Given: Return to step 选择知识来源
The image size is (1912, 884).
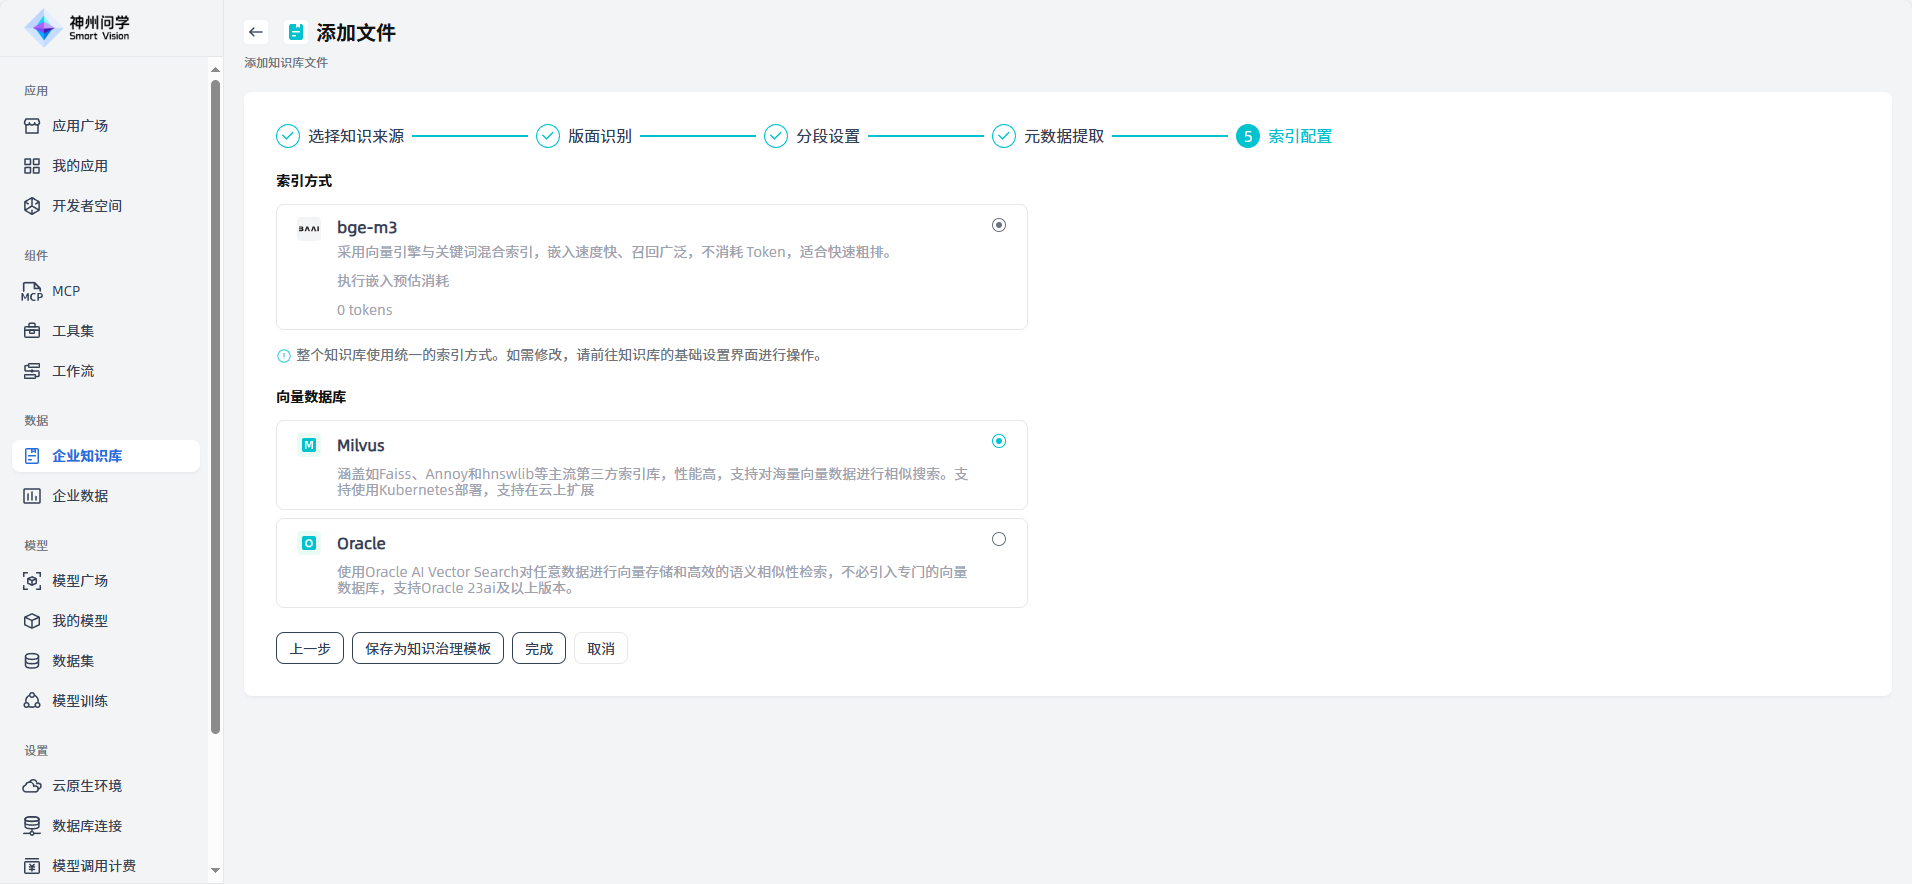Looking at the screenshot, I should [x=340, y=136].
